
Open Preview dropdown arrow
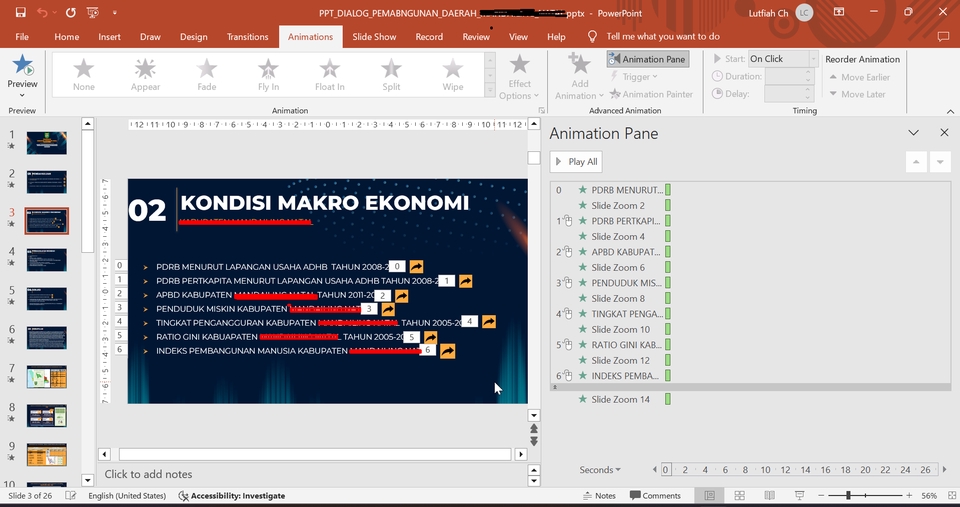coord(22,95)
